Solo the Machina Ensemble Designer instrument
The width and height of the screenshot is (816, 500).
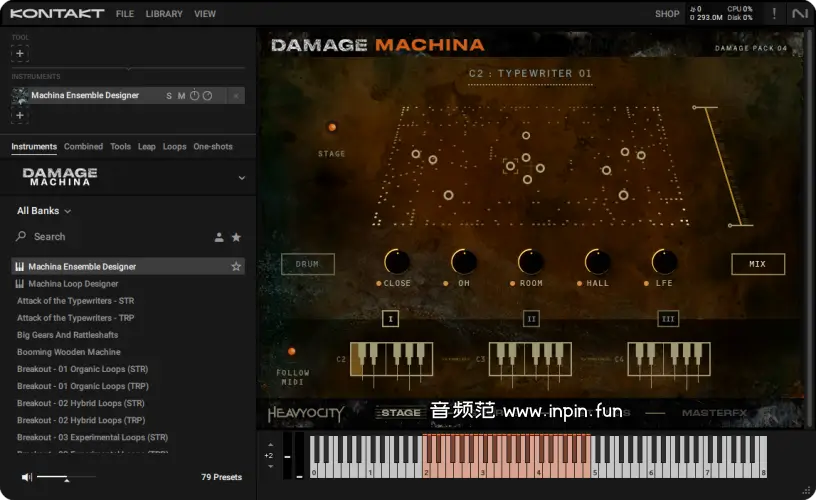tap(169, 96)
